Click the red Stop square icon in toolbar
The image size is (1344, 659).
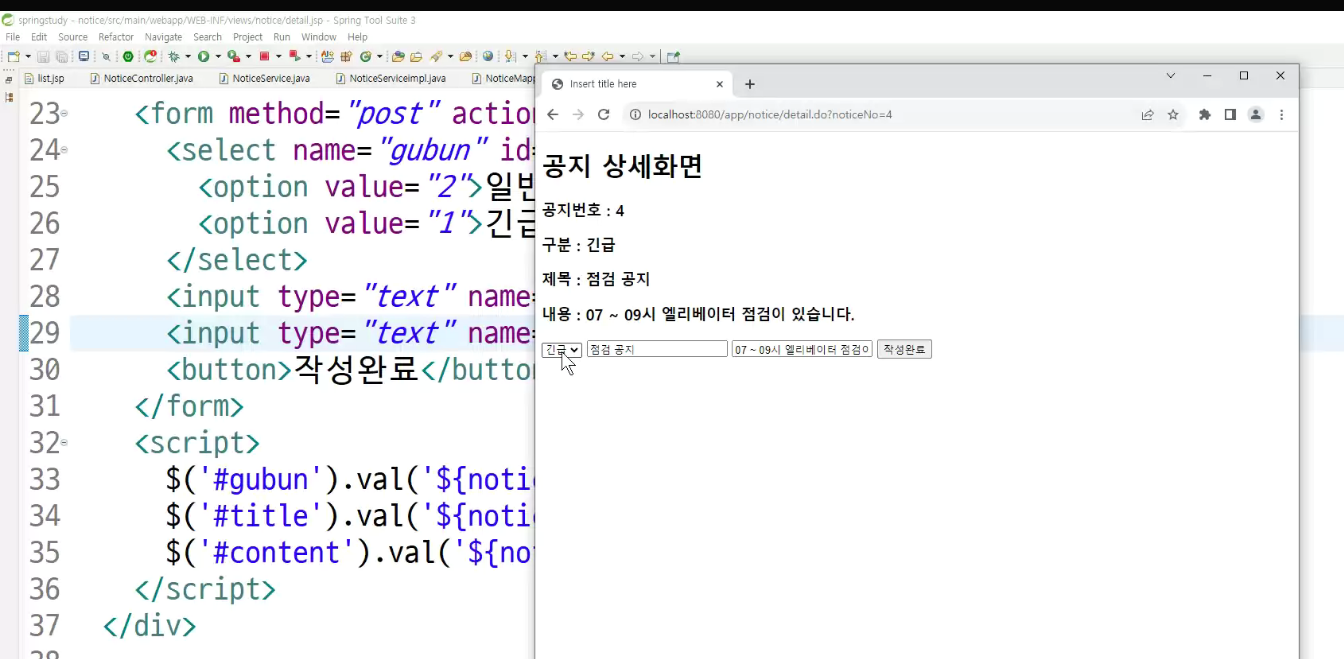point(264,57)
